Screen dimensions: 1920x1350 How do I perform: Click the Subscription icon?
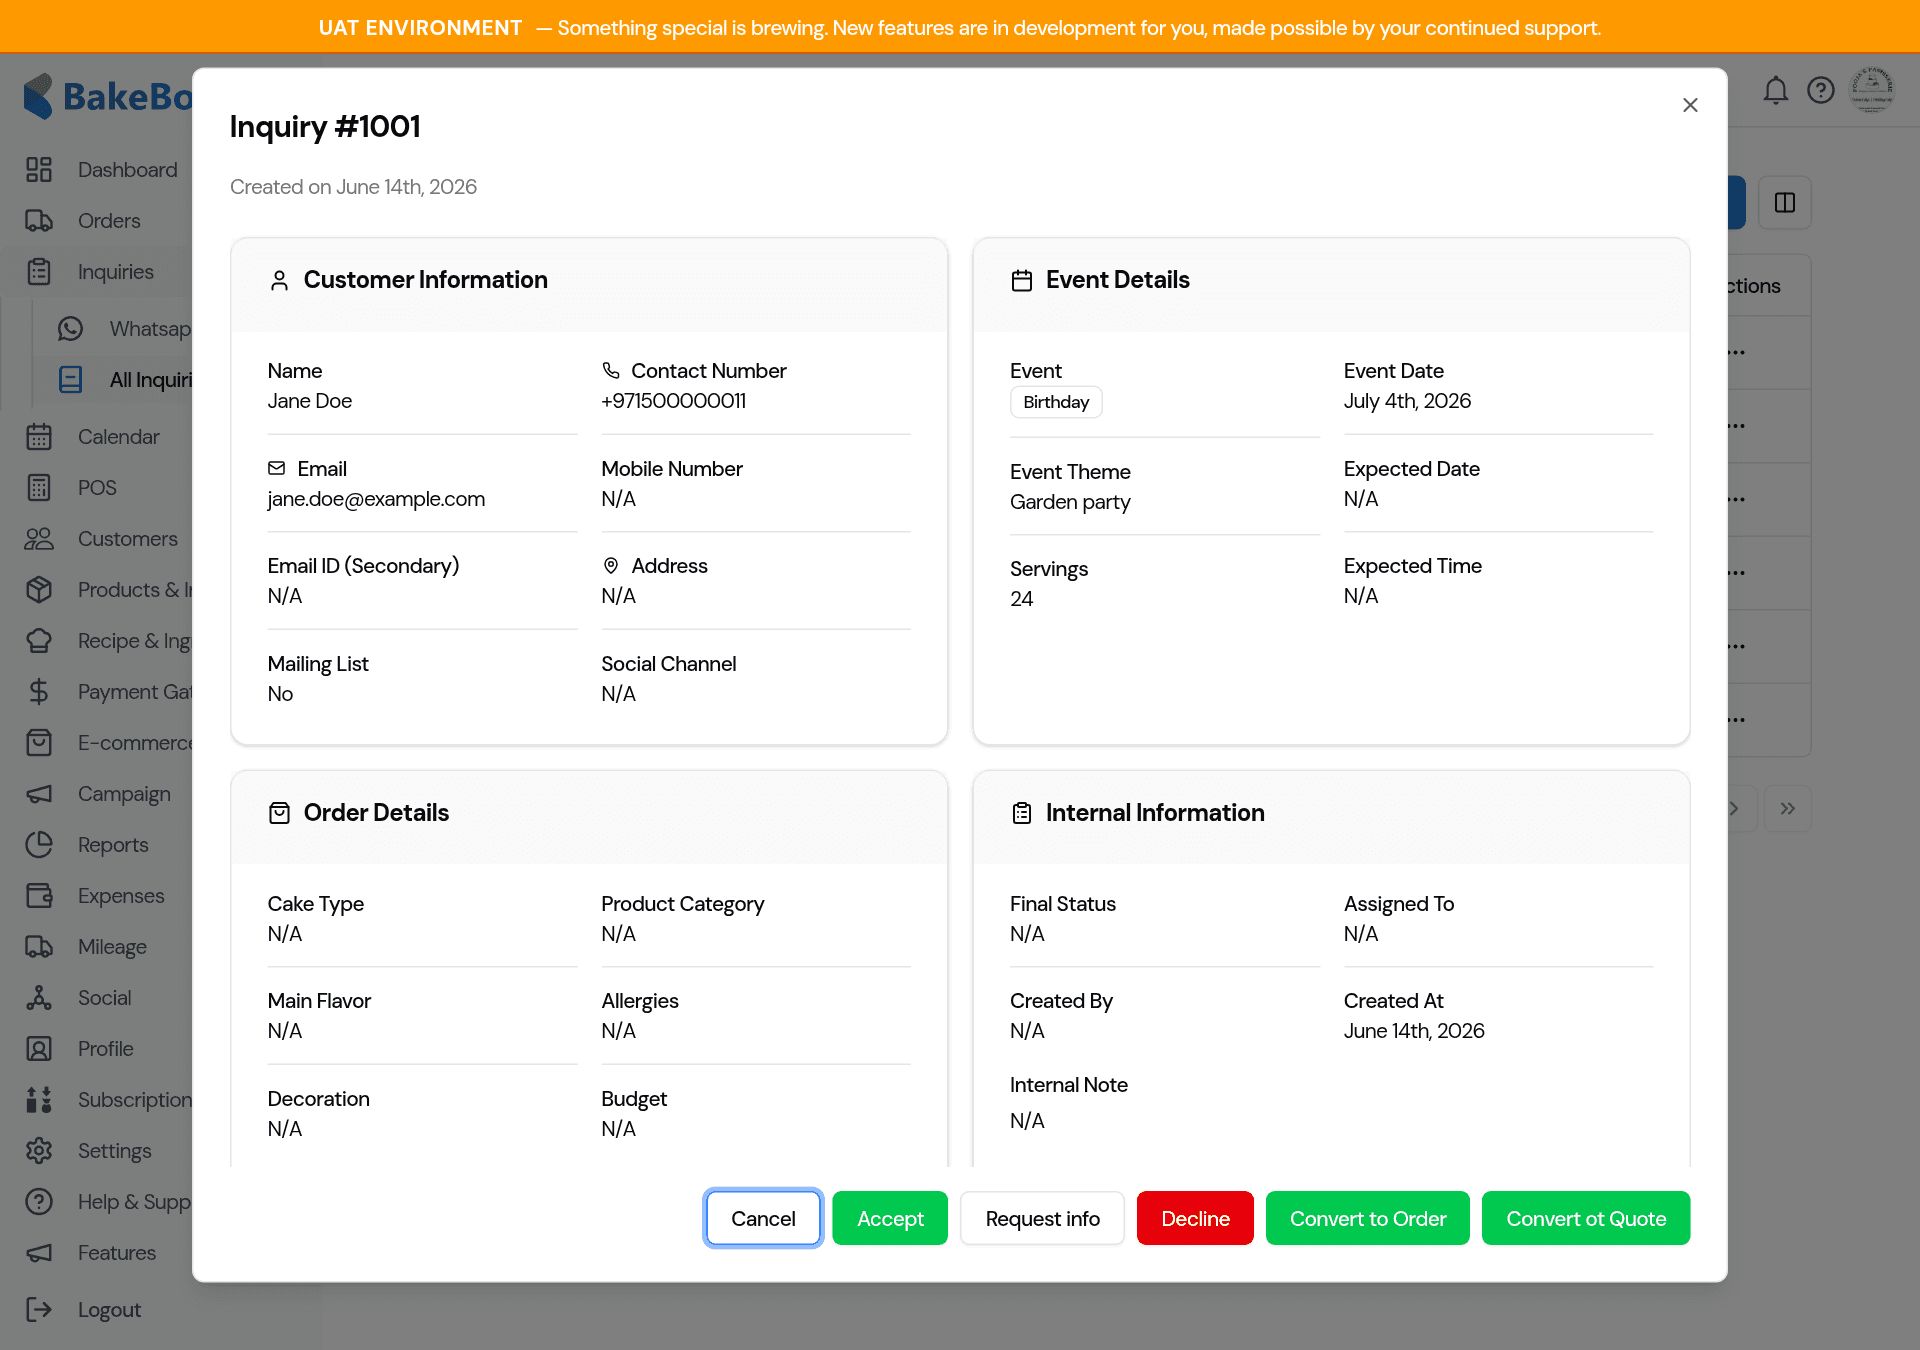(x=39, y=1100)
